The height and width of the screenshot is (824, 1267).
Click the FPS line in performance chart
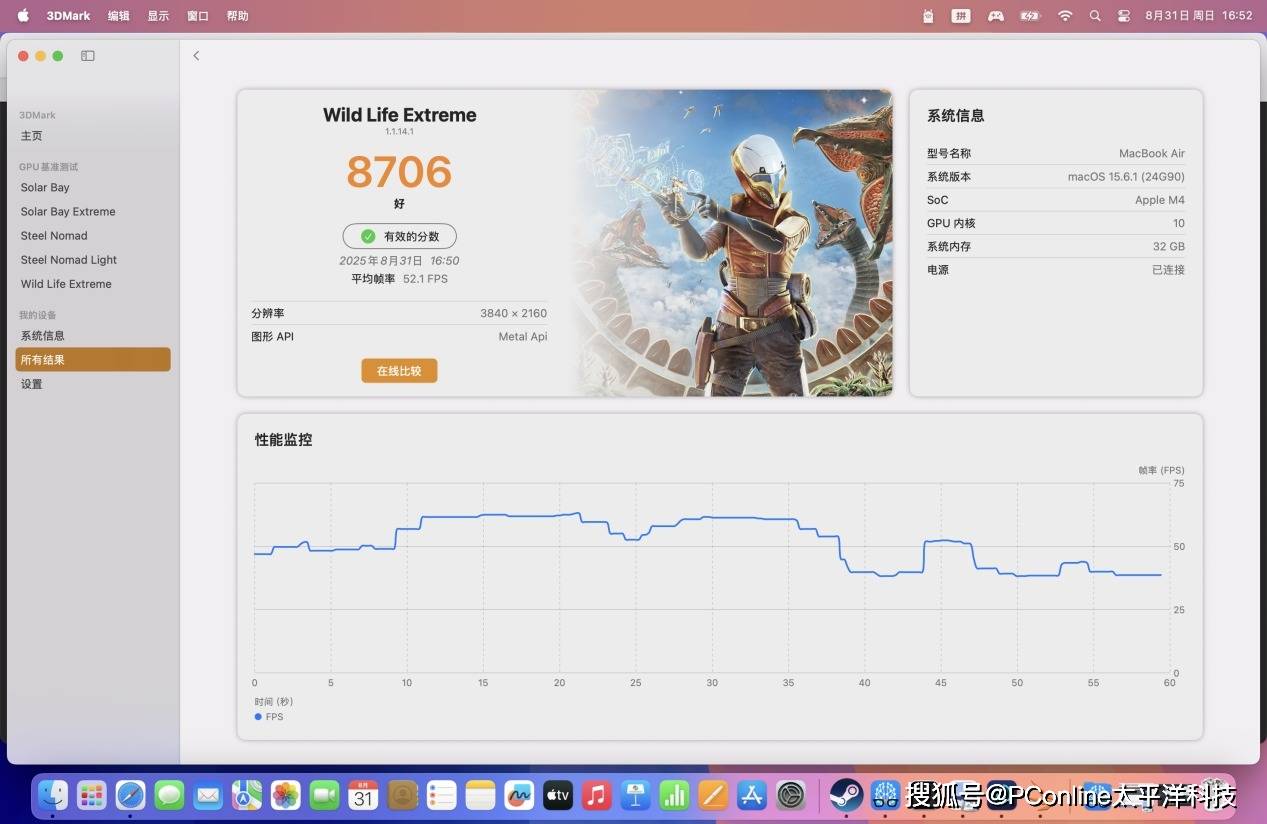pyautogui.click(x=707, y=545)
